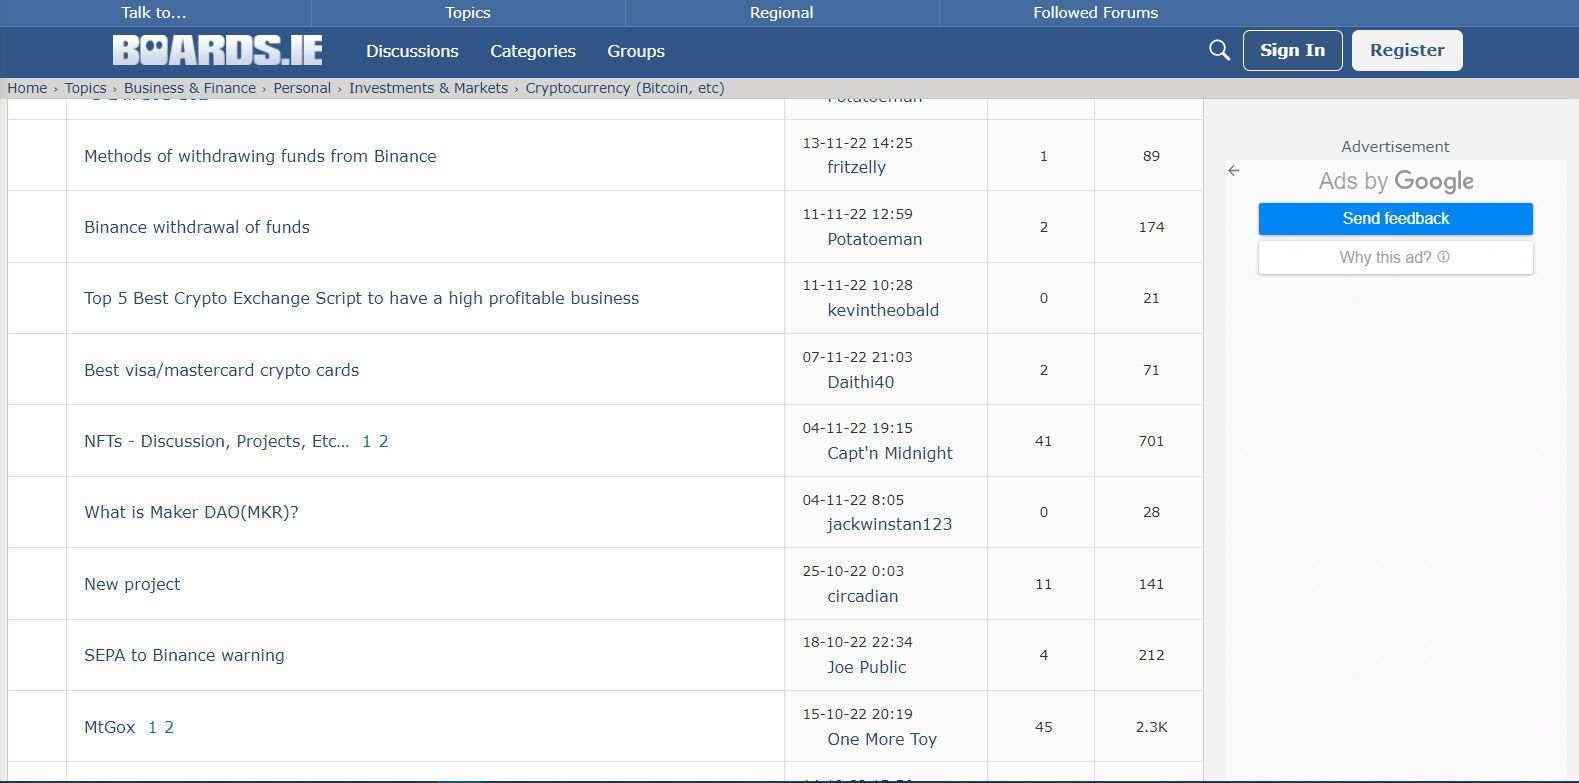This screenshot has width=1579, height=783.
Task: Open Business & Finance breadcrumb
Action: tap(190, 88)
